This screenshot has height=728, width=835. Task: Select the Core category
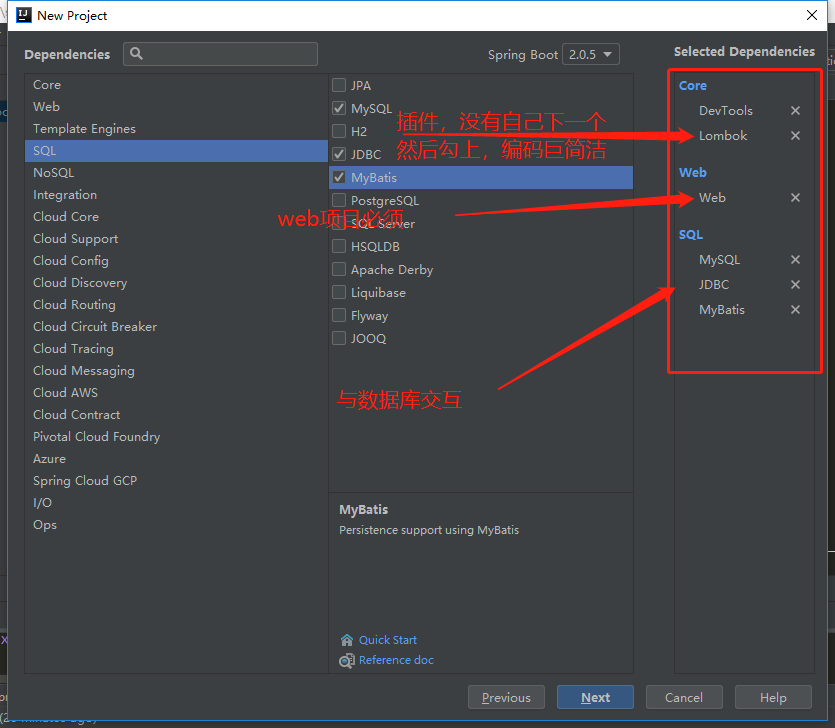pos(176,85)
